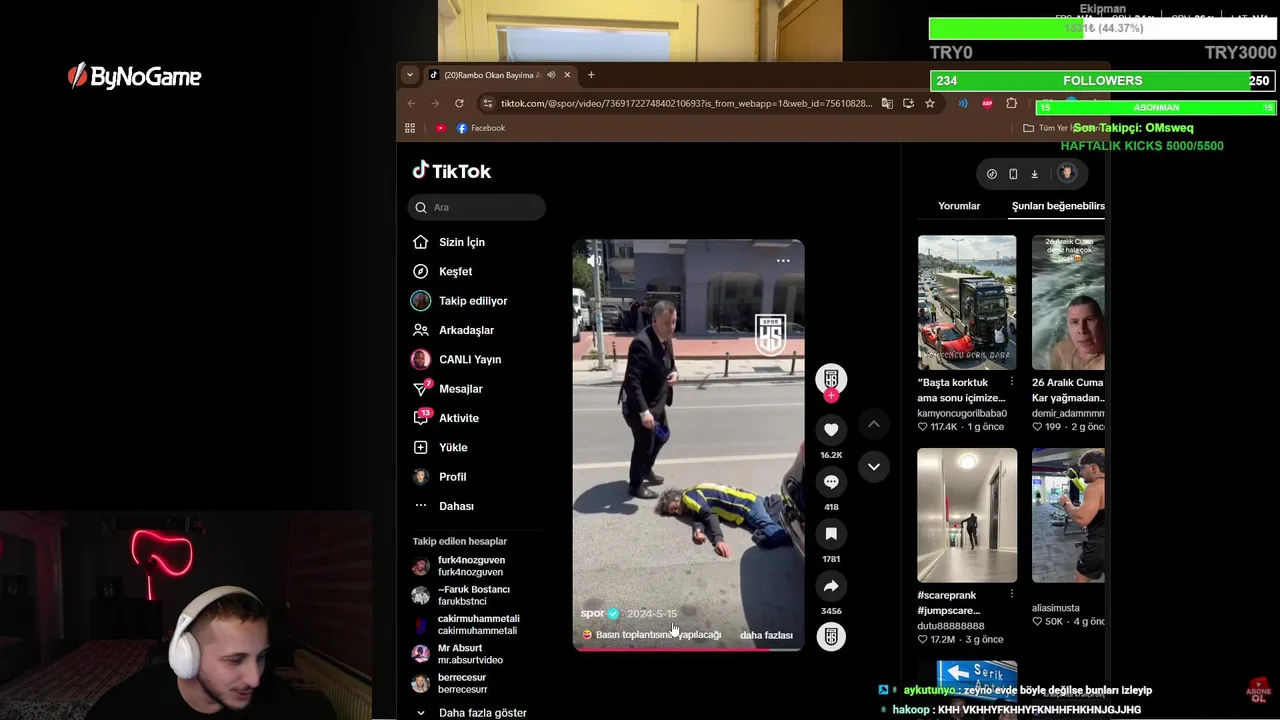Open the Facebook bookmark
This screenshot has width=1280, height=720.
click(480, 128)
